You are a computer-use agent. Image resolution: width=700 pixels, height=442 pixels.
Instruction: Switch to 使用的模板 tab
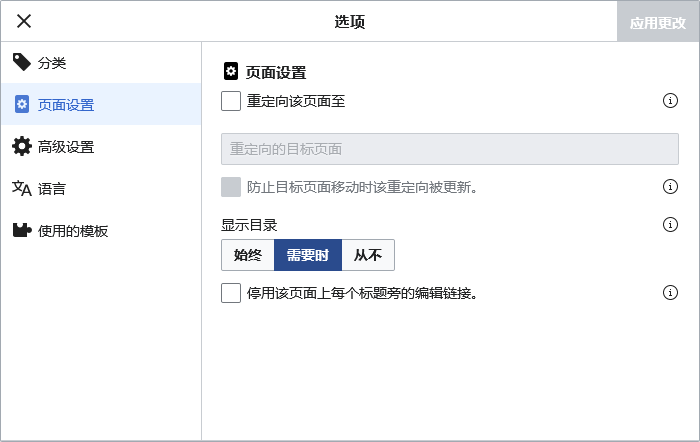click(x=73, y=231)
